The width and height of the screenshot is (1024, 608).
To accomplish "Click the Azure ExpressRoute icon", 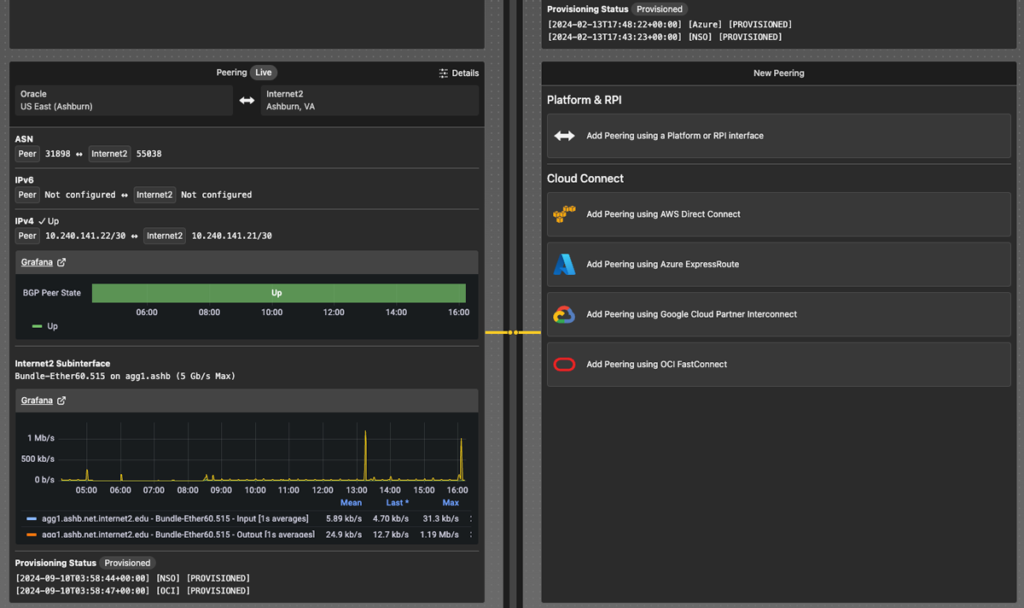I will click(x=563, y=264).
